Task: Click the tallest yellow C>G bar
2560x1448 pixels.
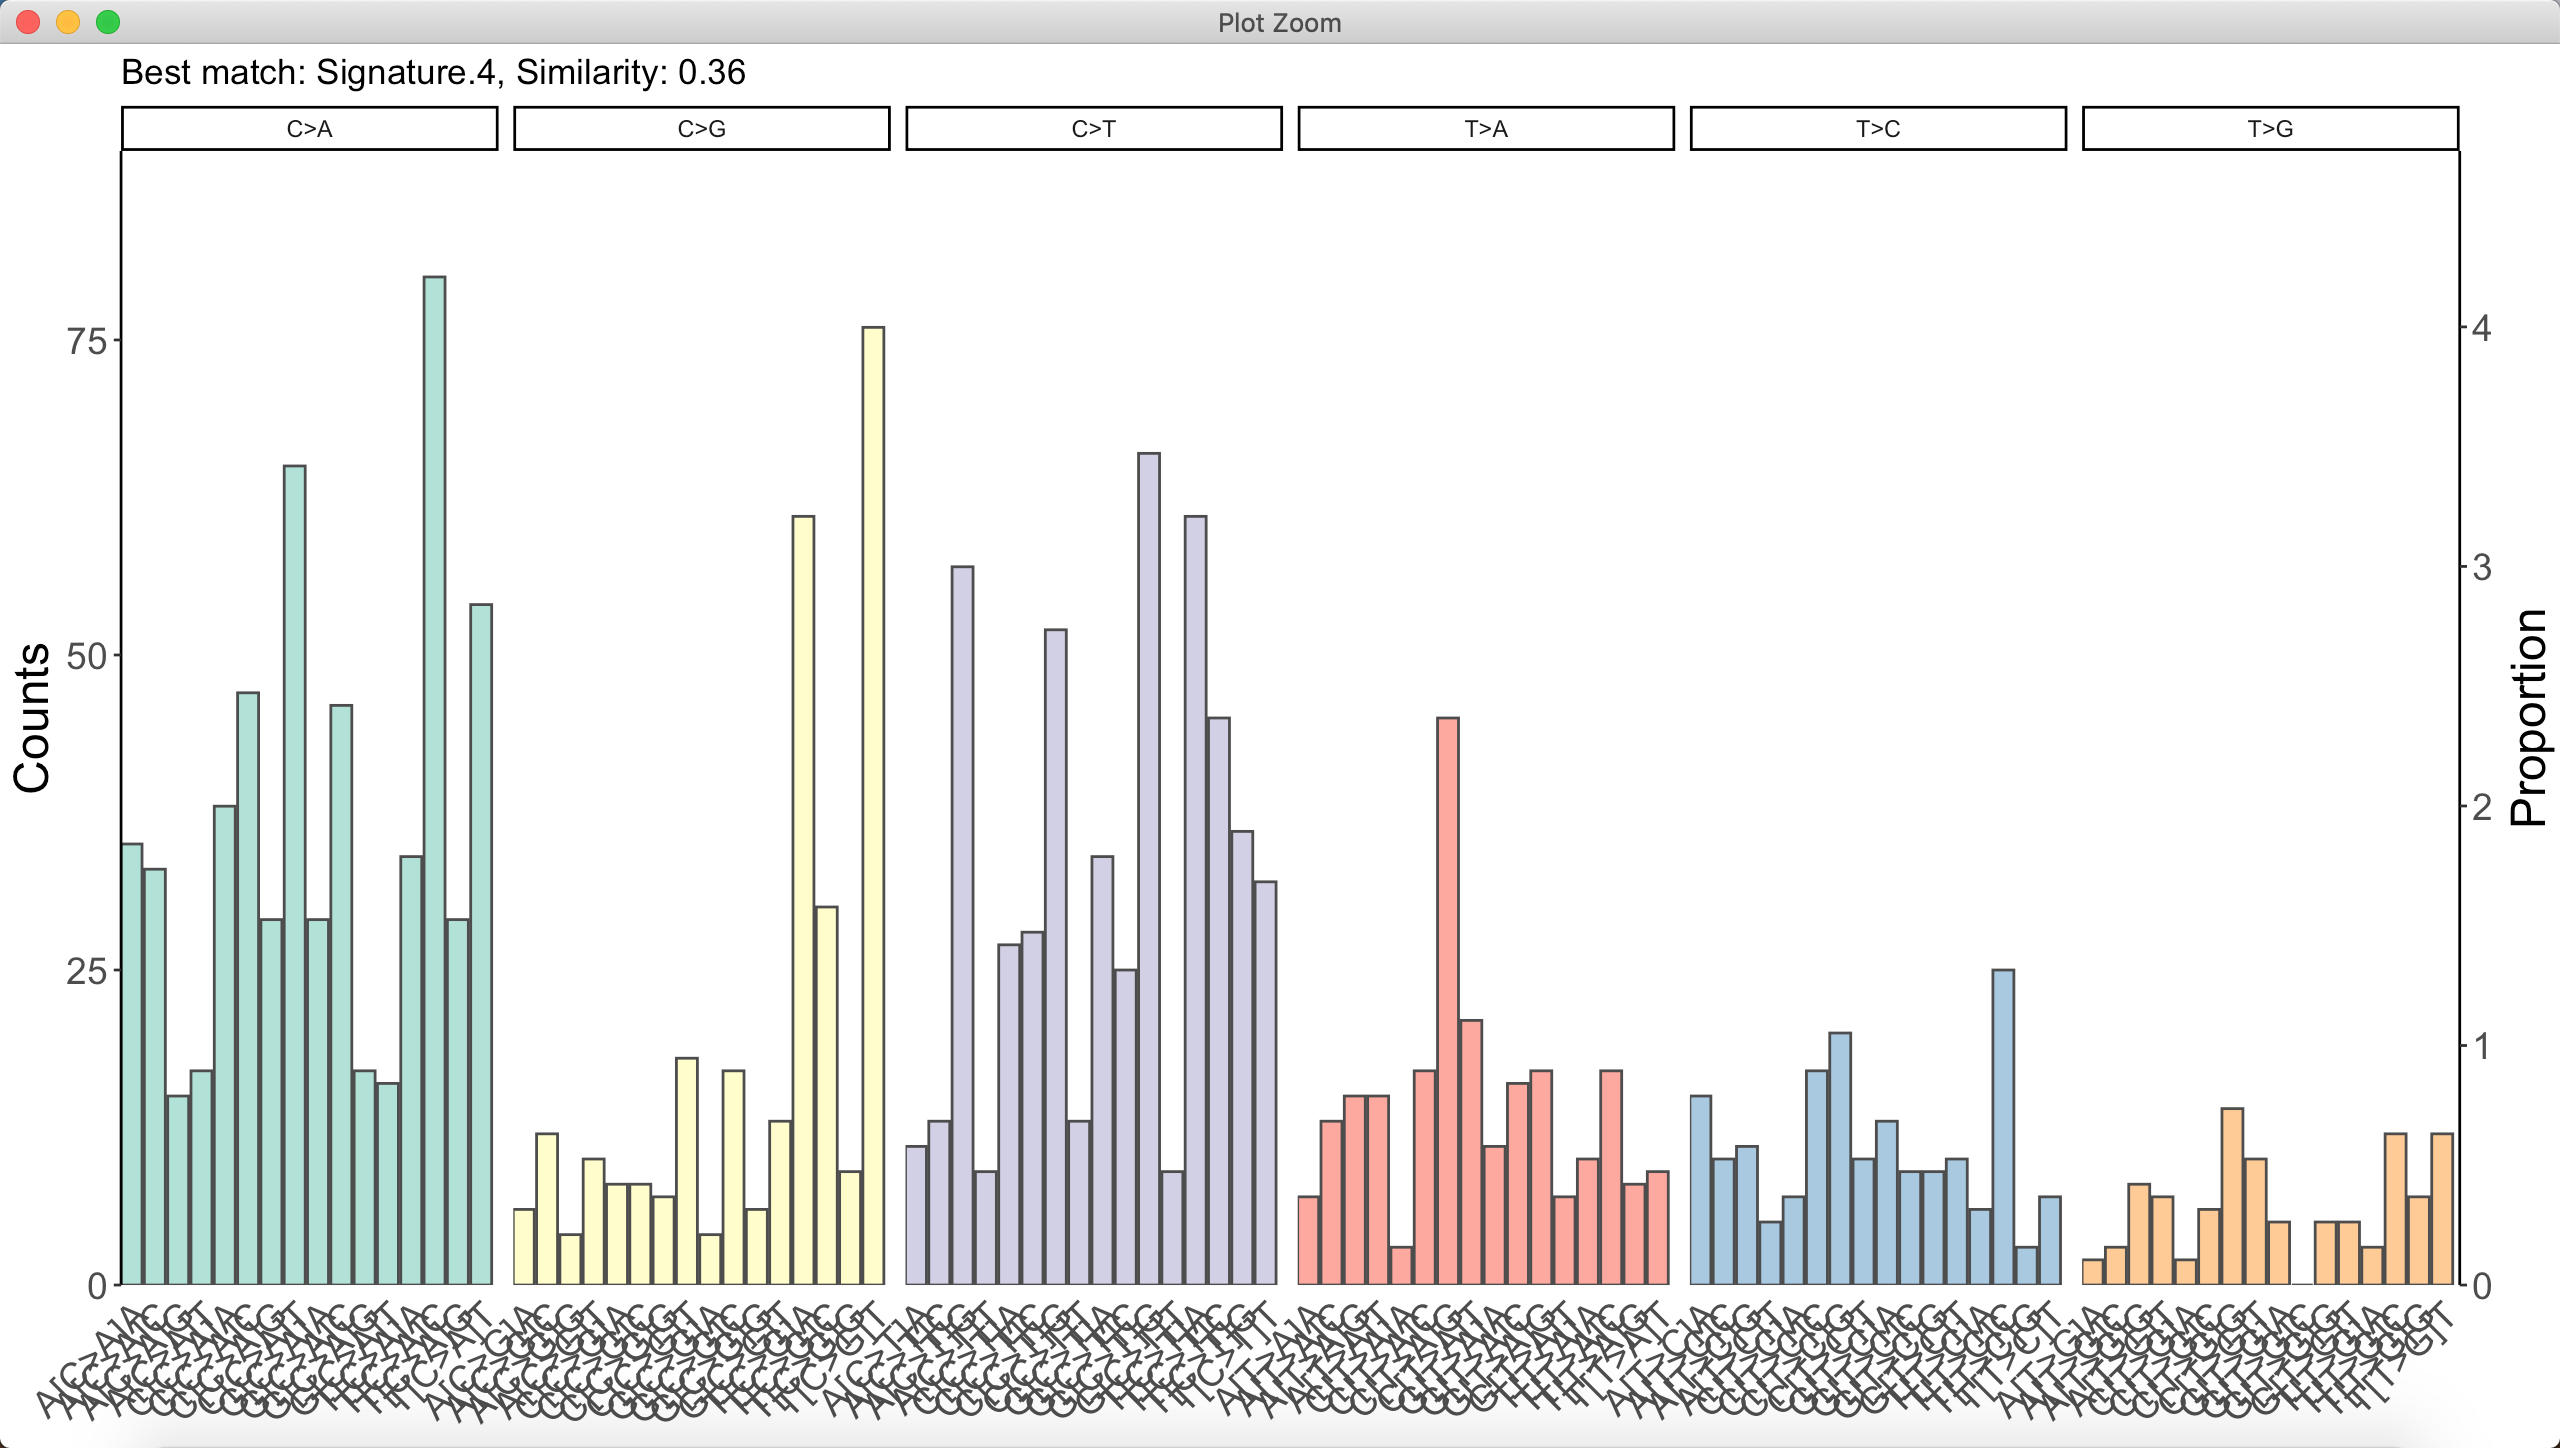Action: point(873,805)
